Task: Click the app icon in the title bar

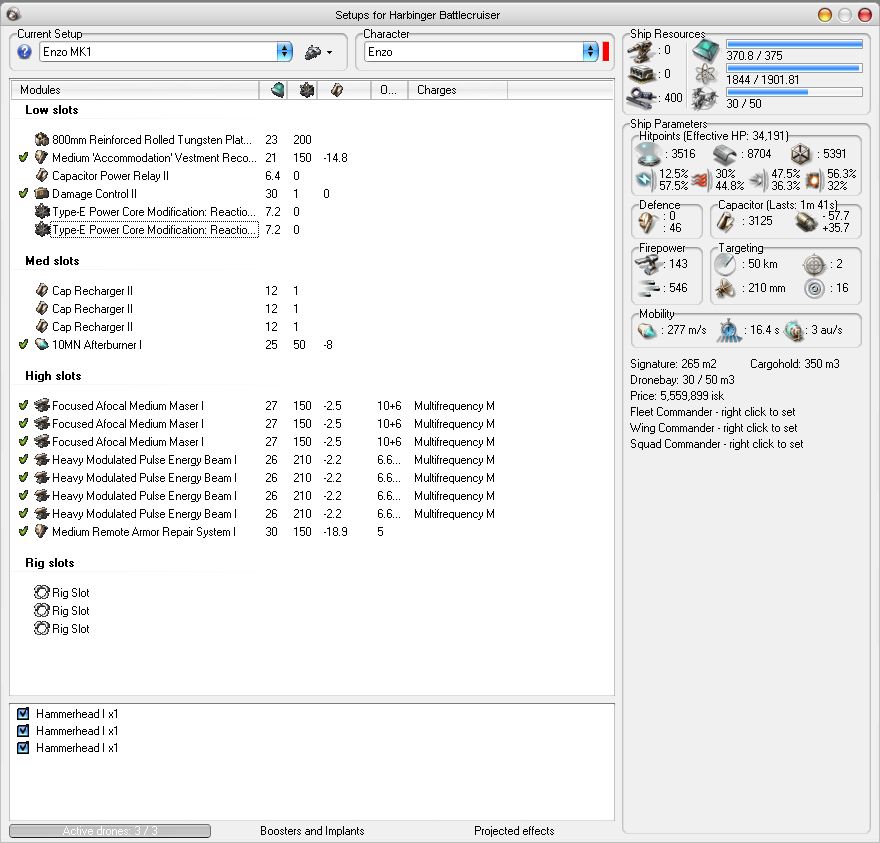Action: click(x=13, y=14)
